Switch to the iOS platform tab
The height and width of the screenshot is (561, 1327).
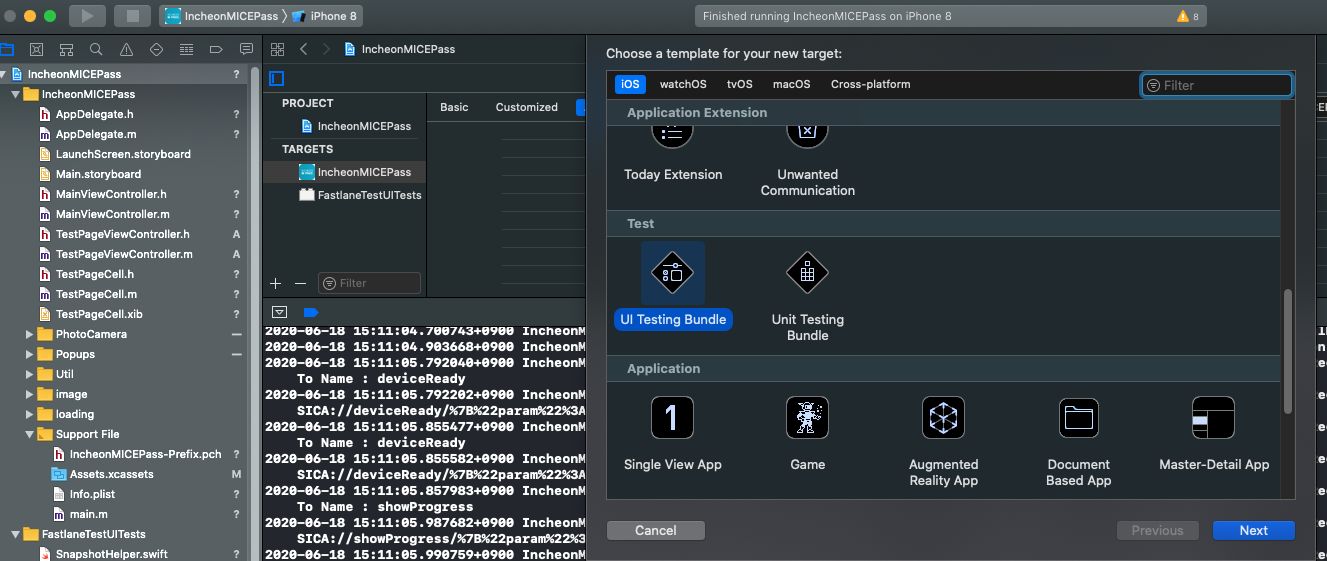(x=630, y=84)
